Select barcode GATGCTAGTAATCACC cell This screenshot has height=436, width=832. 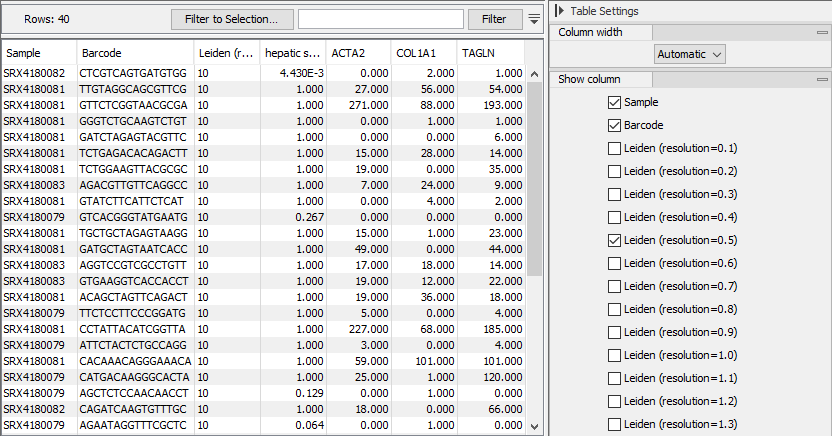[x=135, y=249]
